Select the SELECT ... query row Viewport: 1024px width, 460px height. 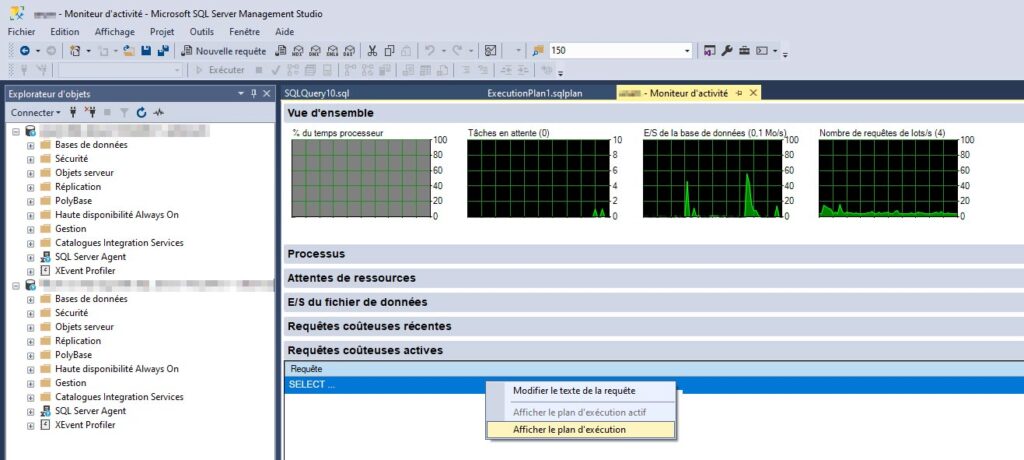654,384
